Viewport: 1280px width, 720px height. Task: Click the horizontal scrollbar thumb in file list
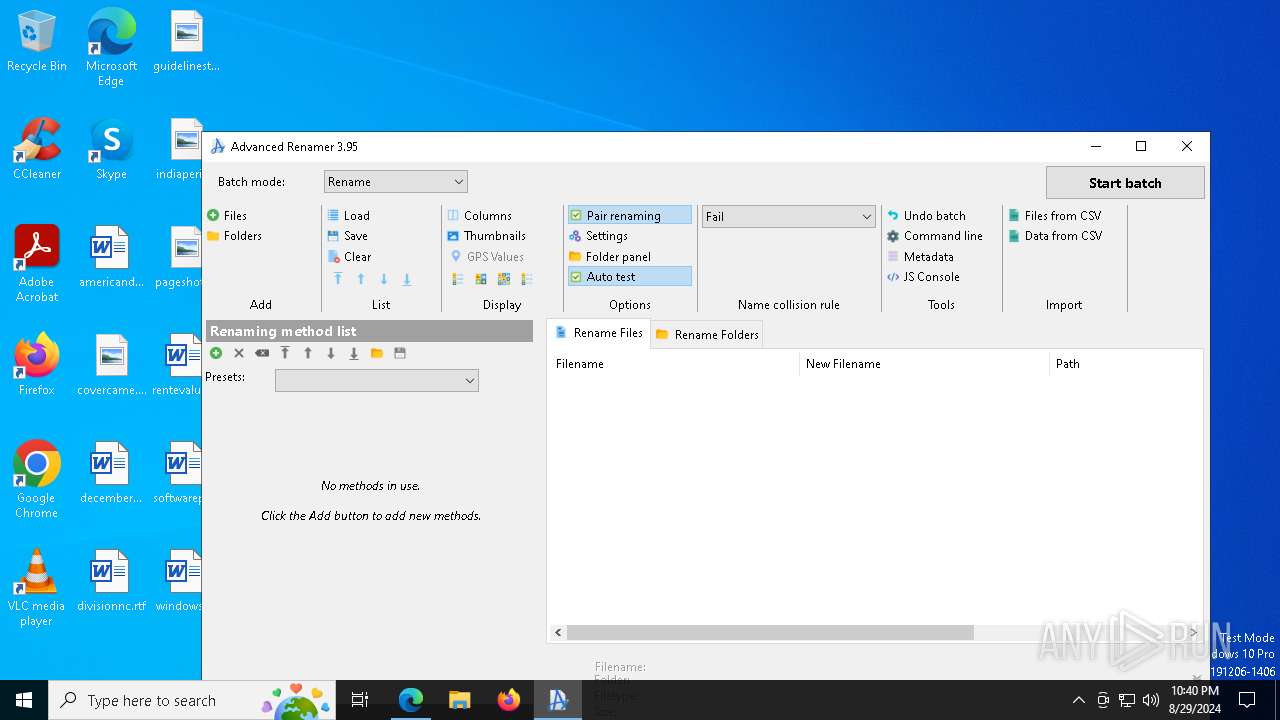(x=770, y=633)
